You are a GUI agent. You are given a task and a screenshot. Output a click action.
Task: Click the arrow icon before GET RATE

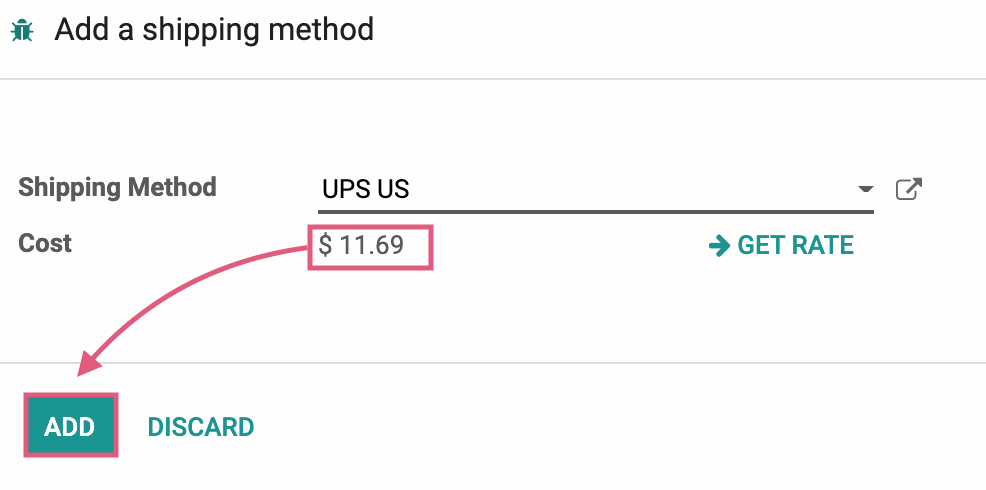tap(719, 245)
